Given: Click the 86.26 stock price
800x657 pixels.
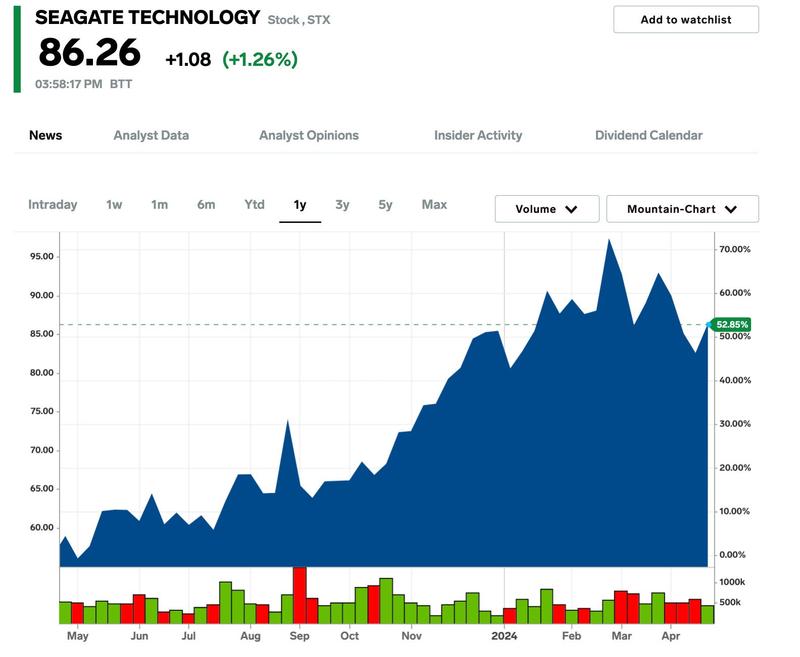Looking at the screenshot, I should pyautogui.click(x=89, y=53).
